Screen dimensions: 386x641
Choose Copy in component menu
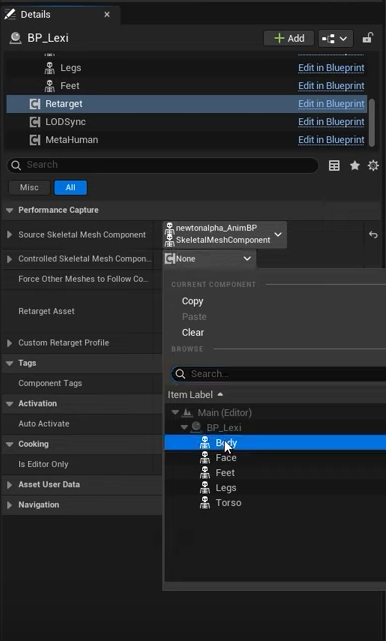pos(193,301)
